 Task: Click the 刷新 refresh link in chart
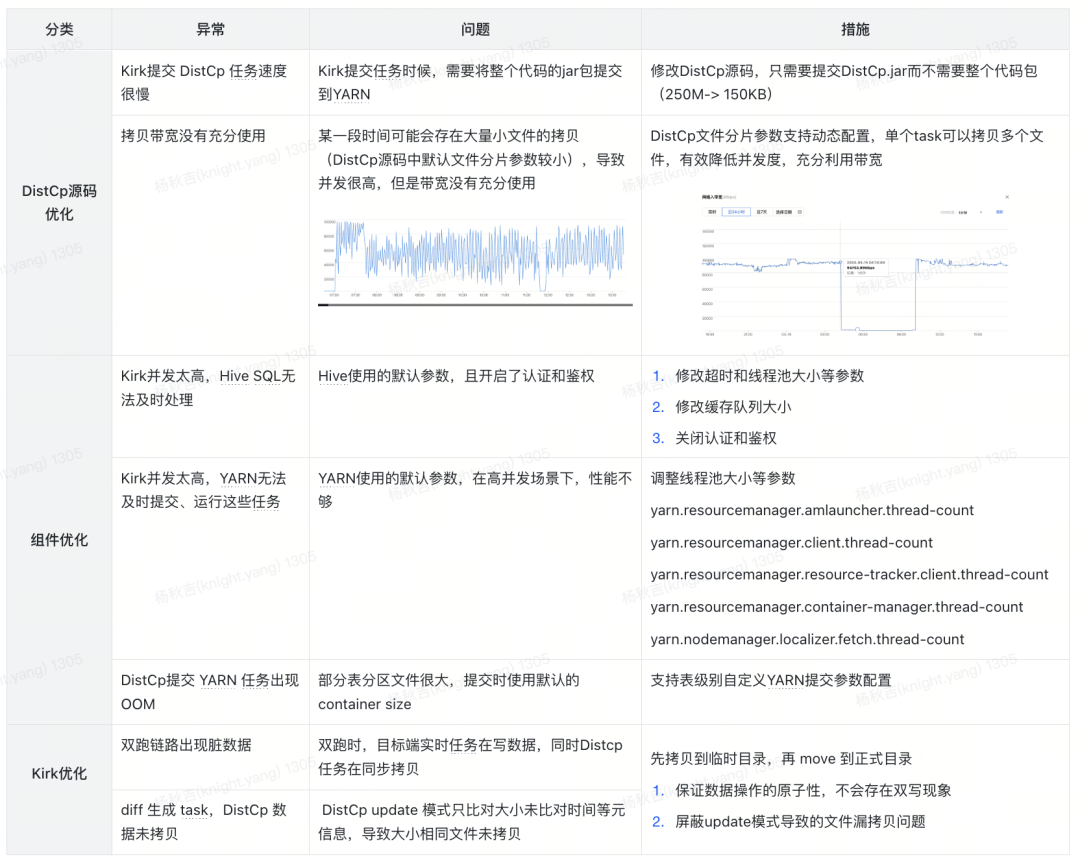click(998, 212)
